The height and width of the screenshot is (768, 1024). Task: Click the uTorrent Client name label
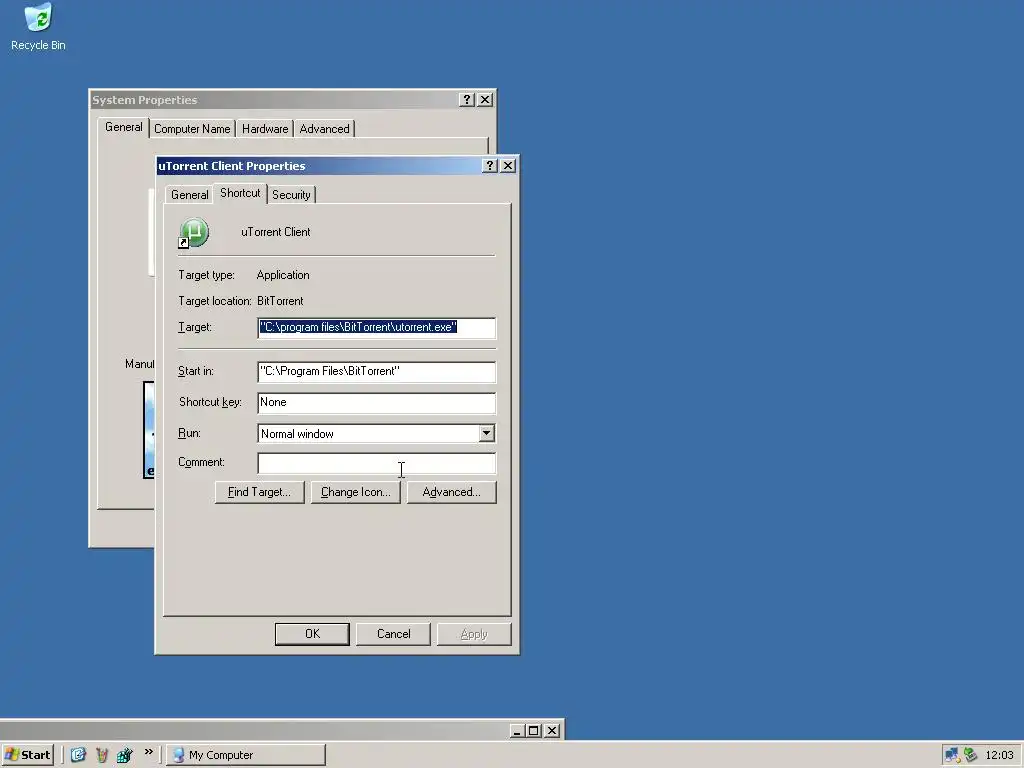point(276,232)
